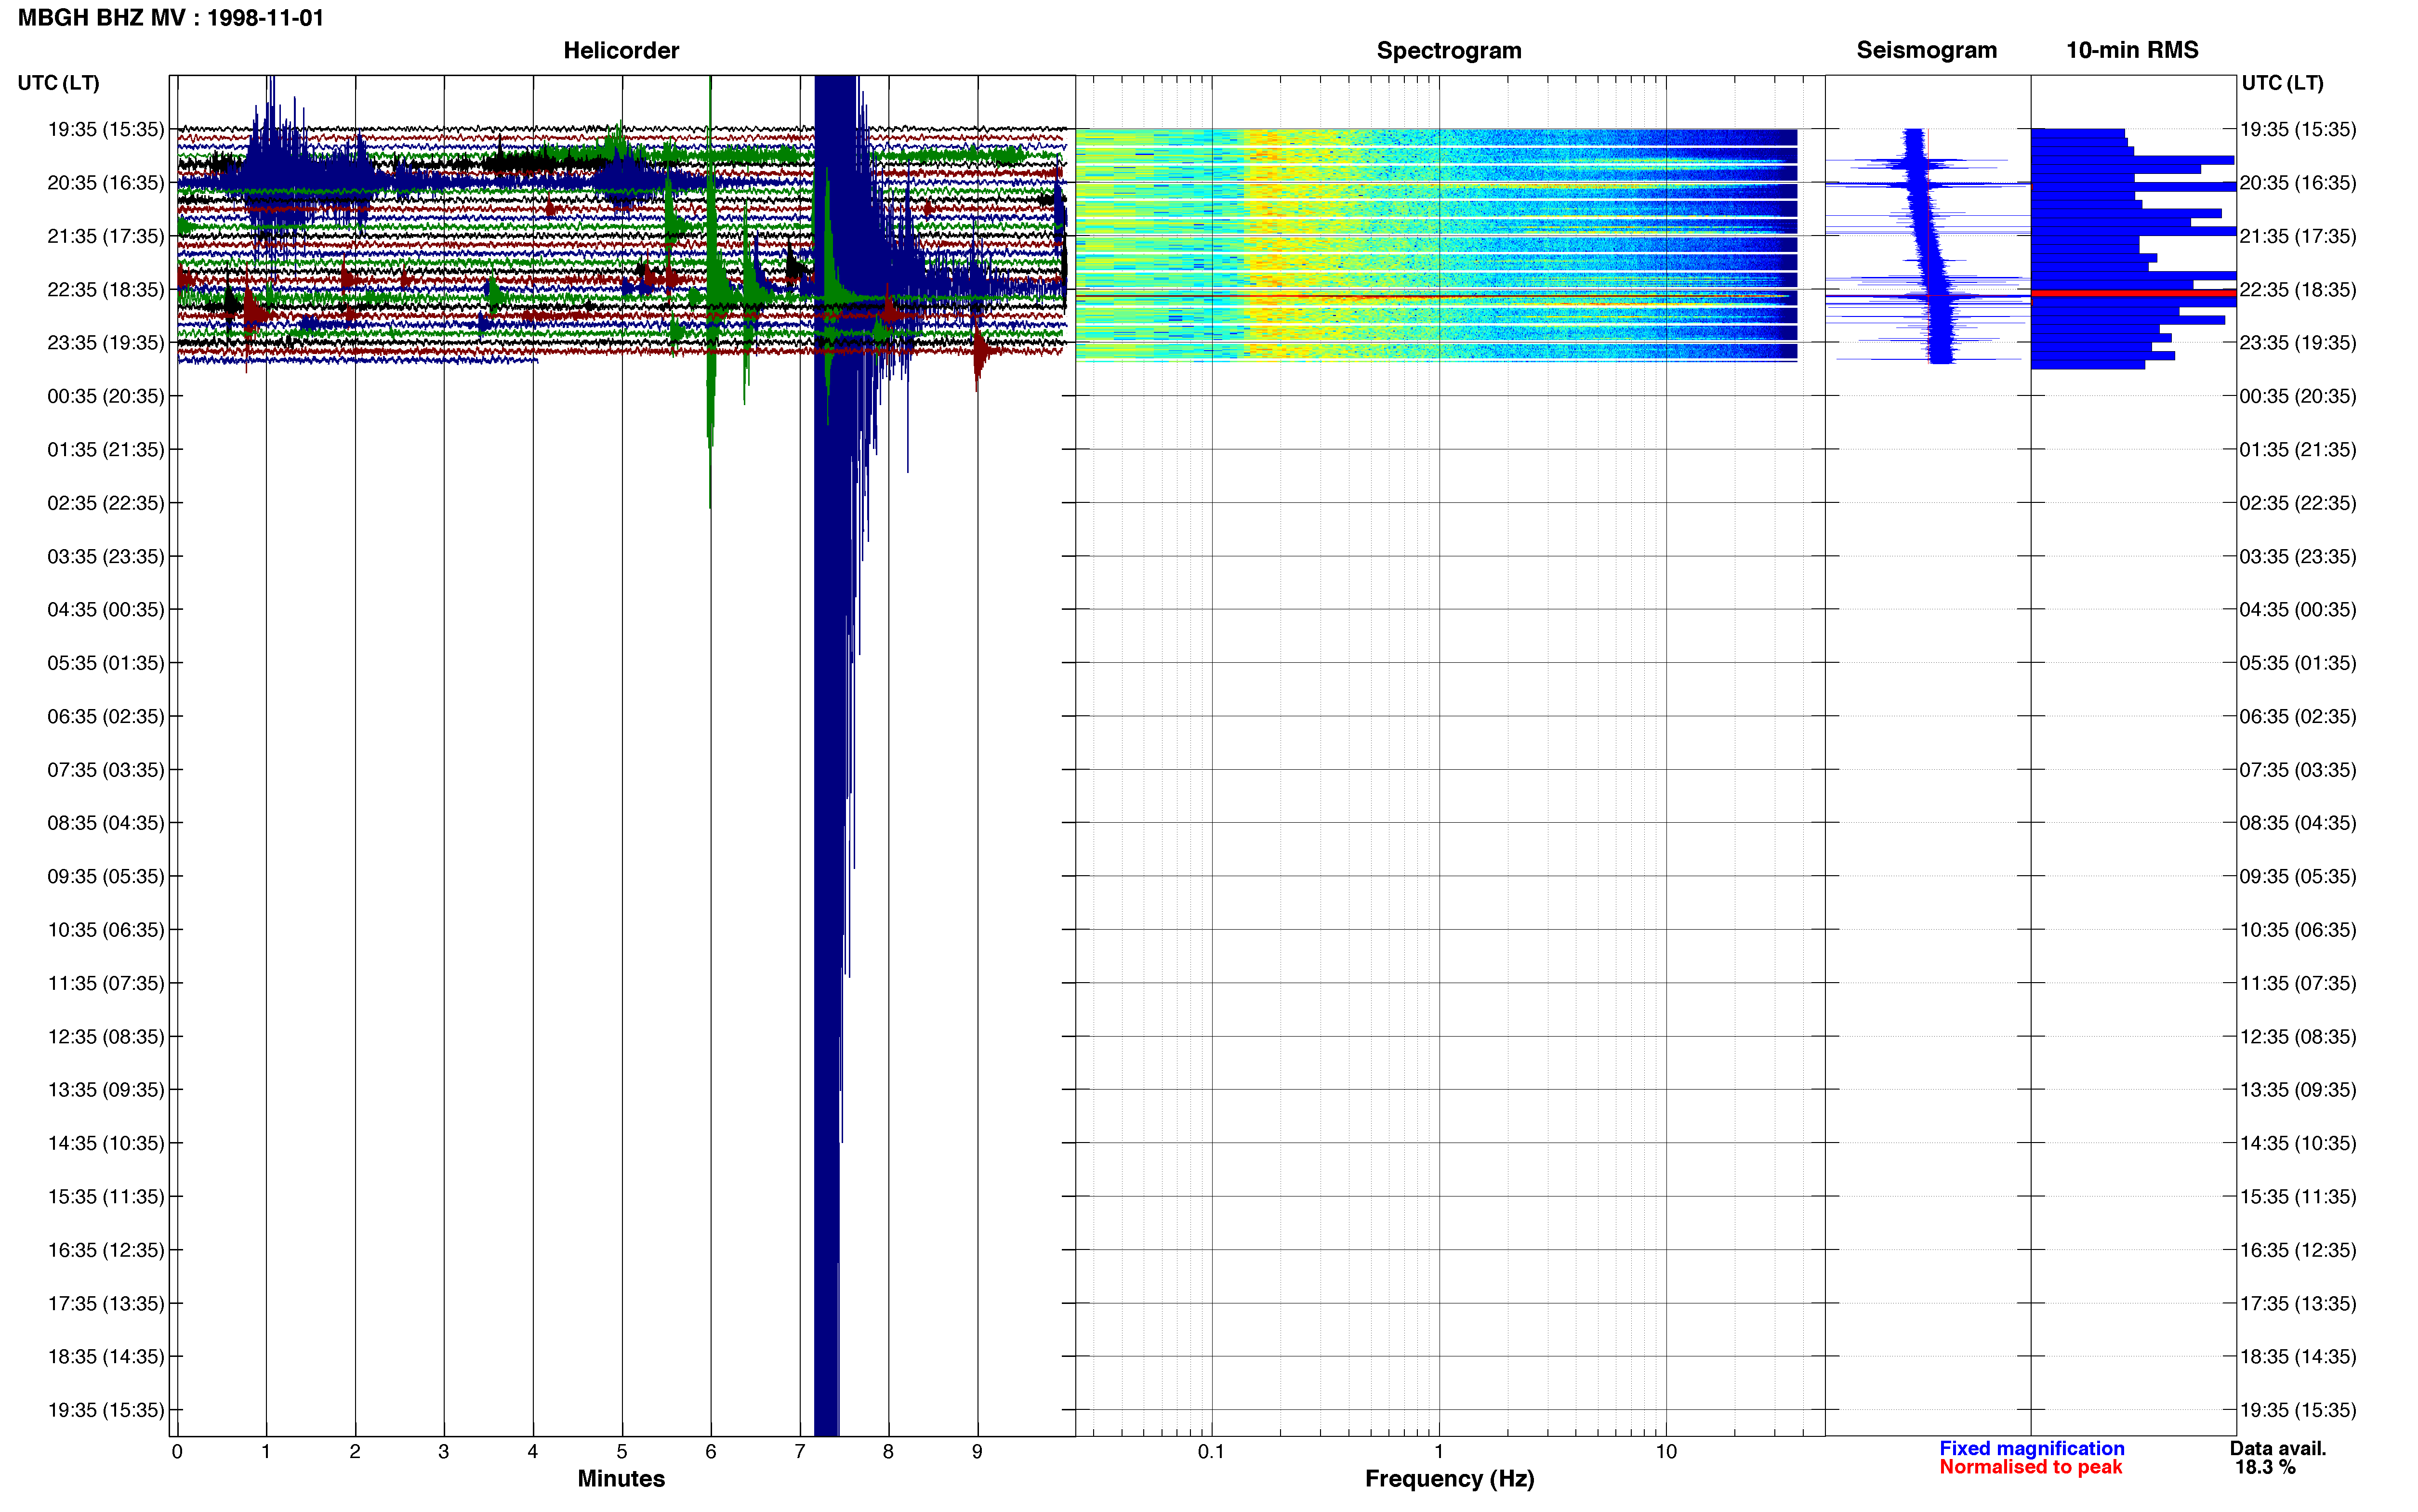Click the 'MBGH BHZ MV : 1998-11-01' title
Viewport: 2418px width, 1512px height.
pyautogui.click(x=171, y=18)
